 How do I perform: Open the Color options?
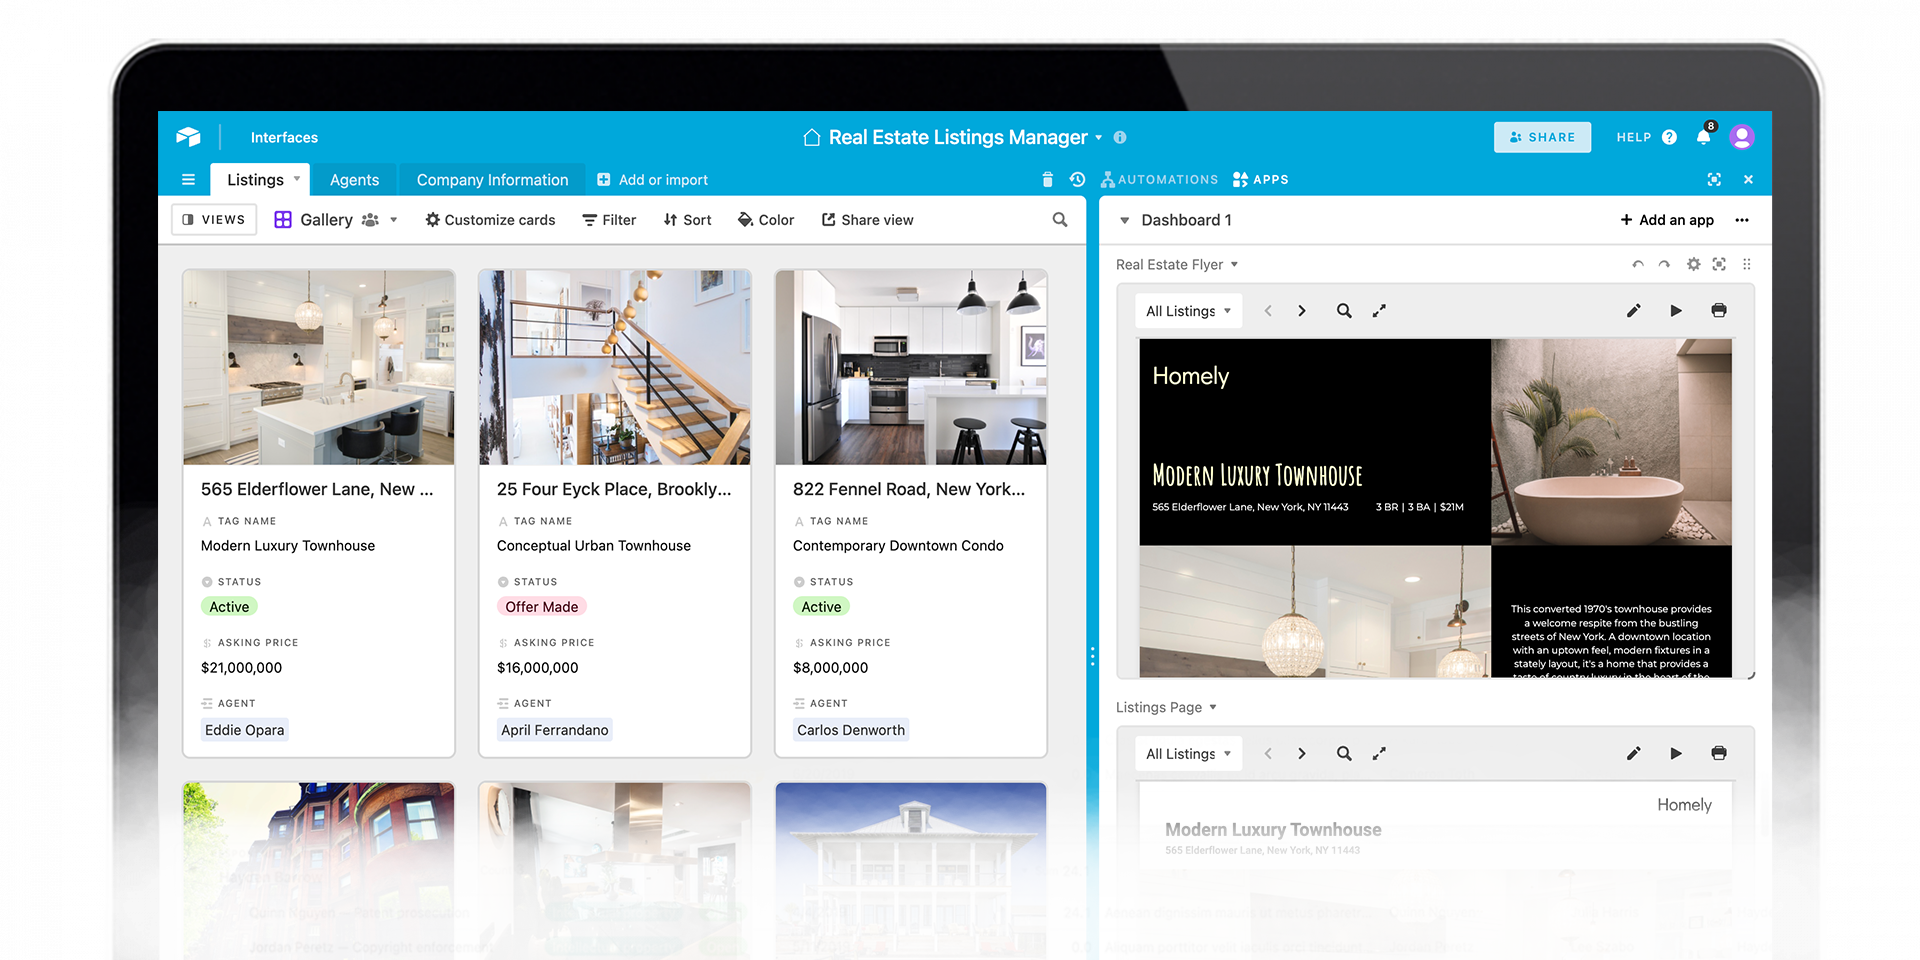(765, 220)
